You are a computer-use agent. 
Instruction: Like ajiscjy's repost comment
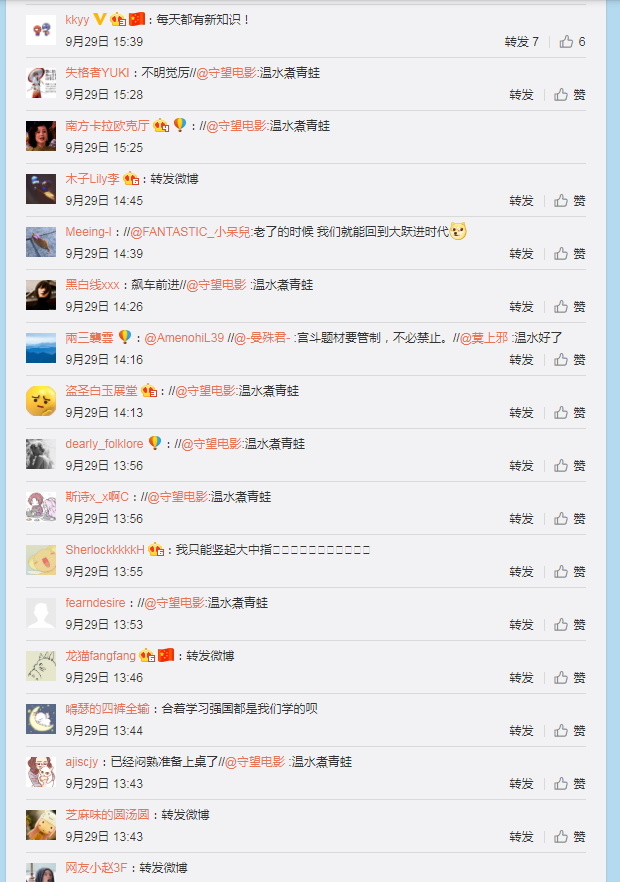pos(569,784)
